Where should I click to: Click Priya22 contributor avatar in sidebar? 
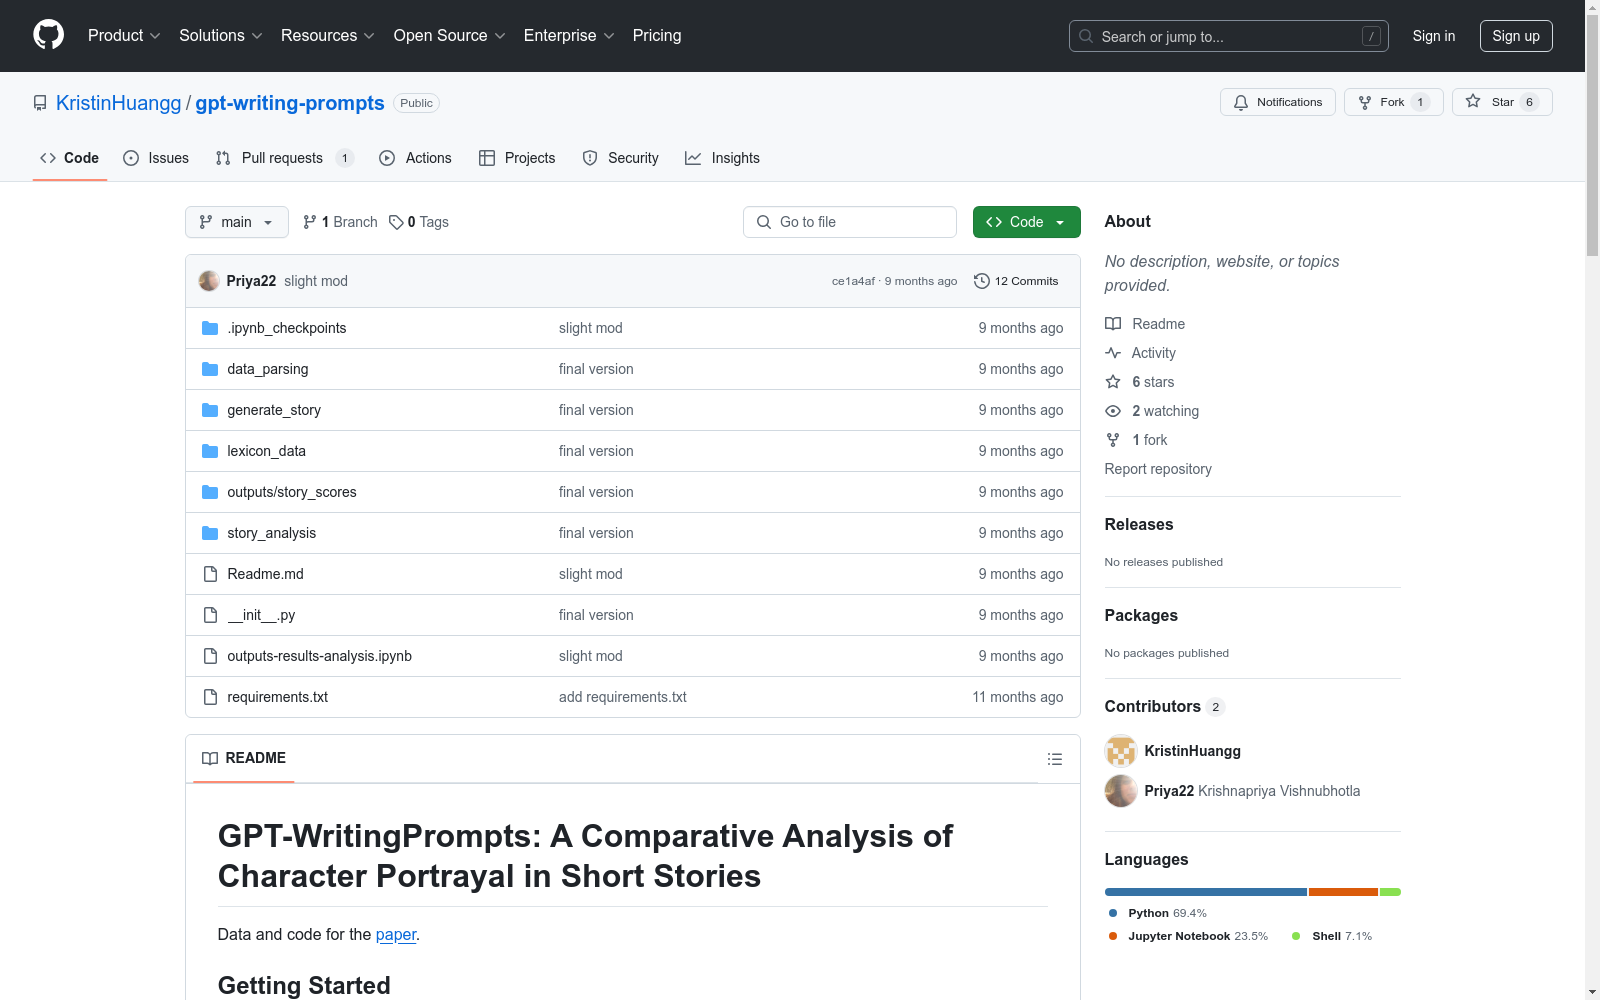tap(1121, 791)
